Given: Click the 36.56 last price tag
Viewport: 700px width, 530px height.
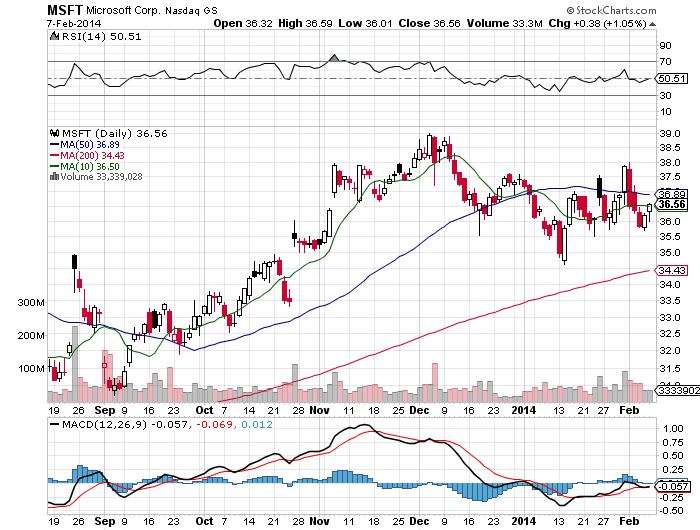Looking at the screenshot, I should pos(671,204).
